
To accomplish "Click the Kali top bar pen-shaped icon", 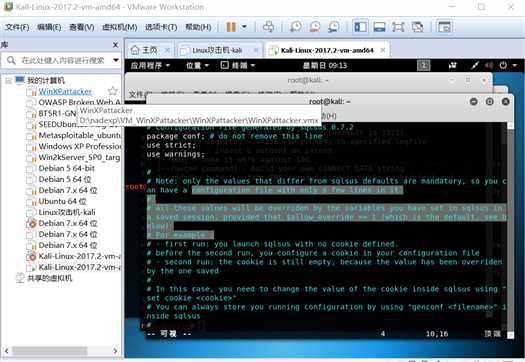I will [475, 65].
